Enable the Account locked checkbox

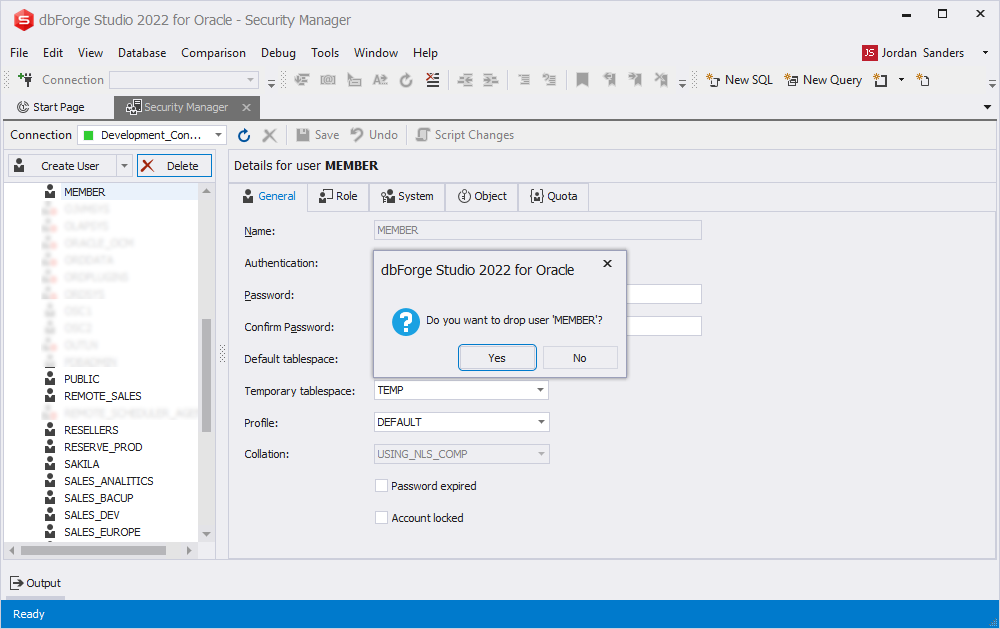tap(381, 518)
